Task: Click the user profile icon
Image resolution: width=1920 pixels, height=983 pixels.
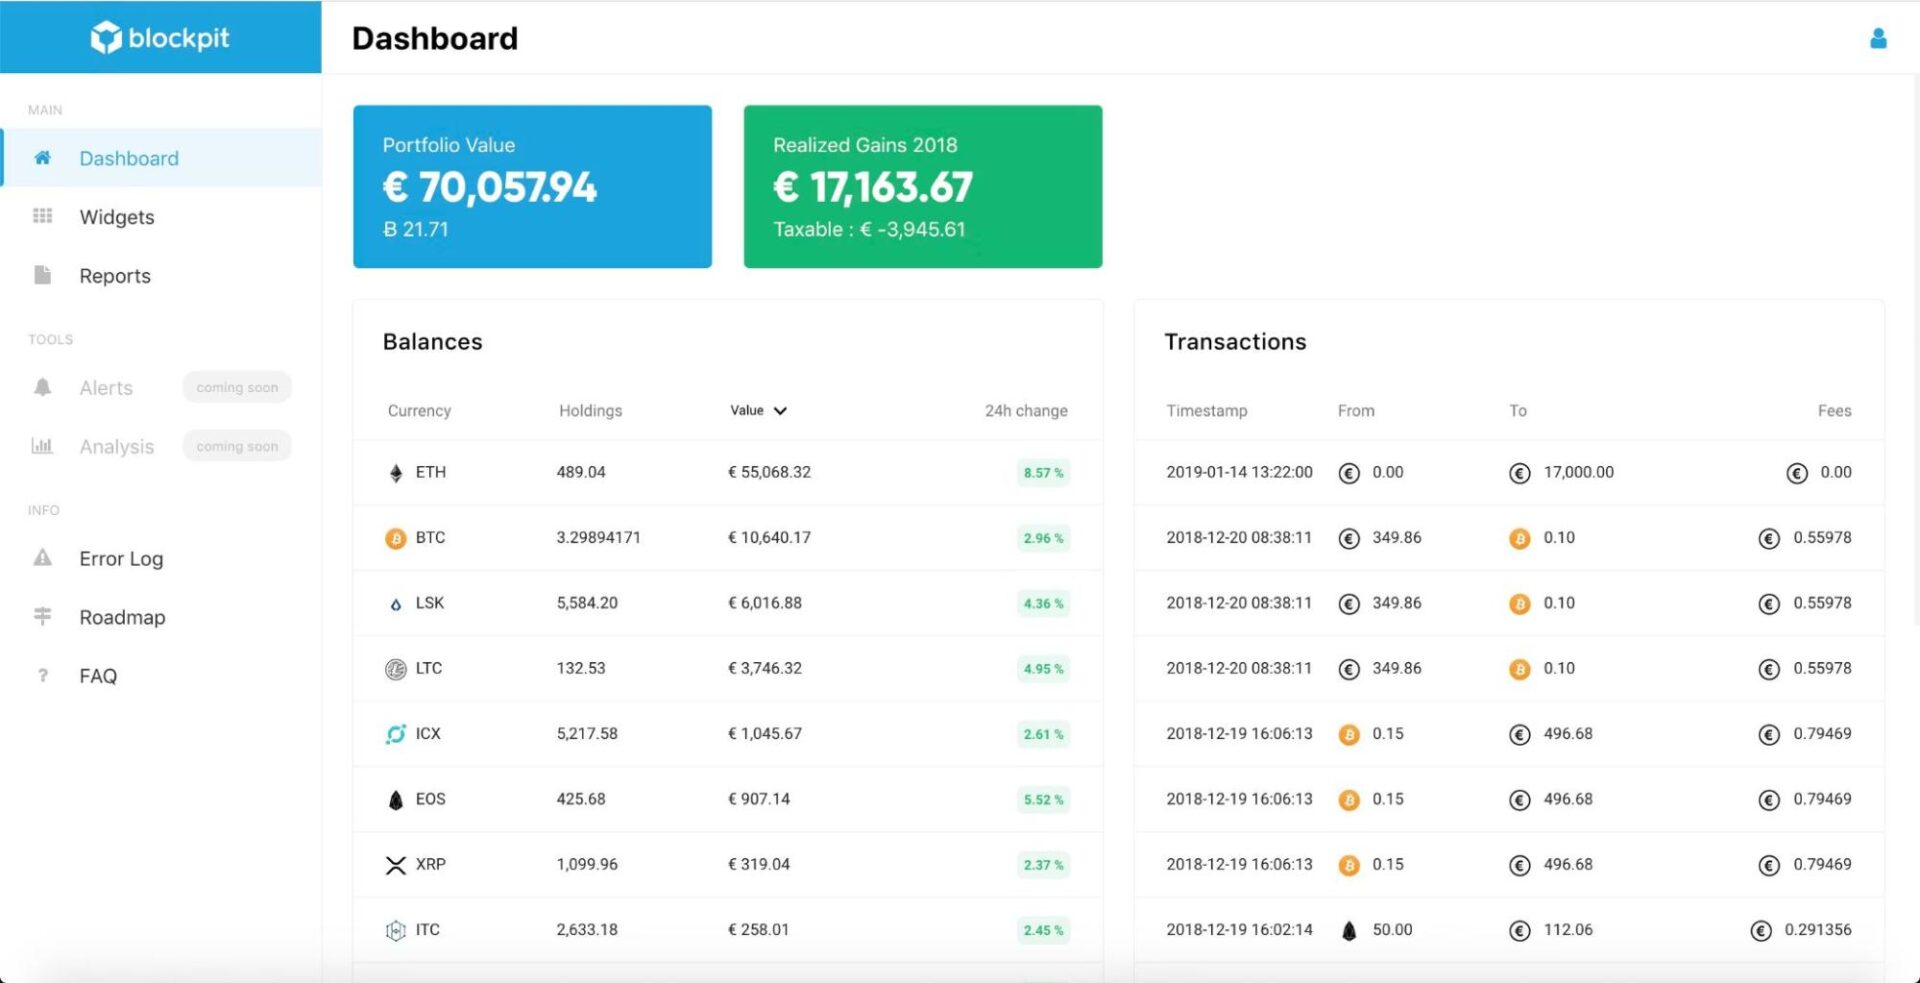Action: (x=1878, y=38)
